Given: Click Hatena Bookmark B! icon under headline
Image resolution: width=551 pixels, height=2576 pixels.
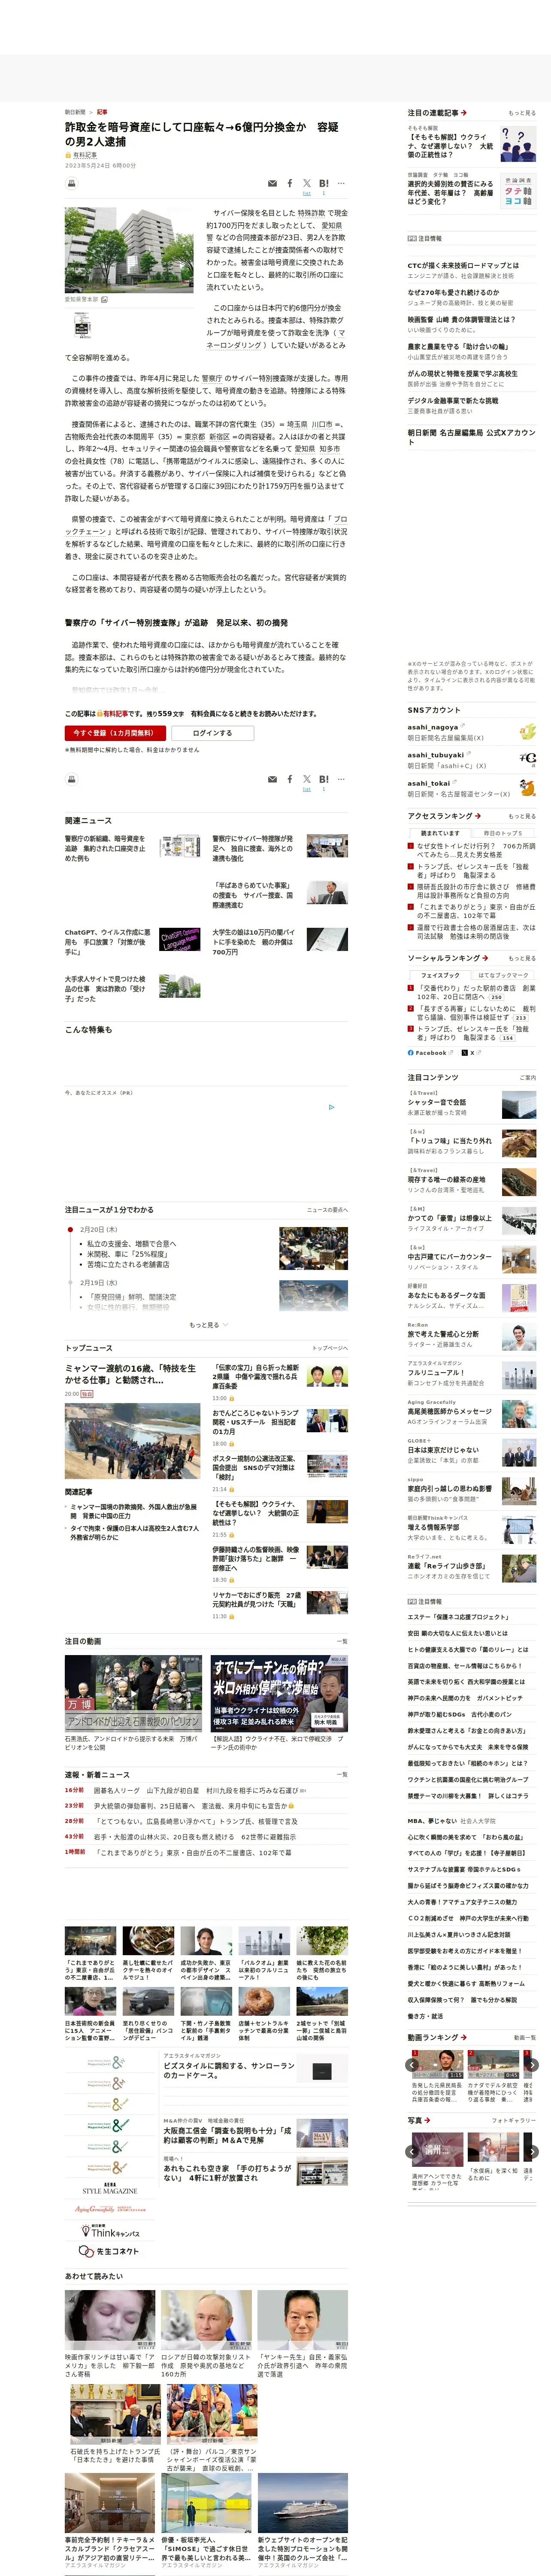Looking at the screenshot, I should point(324,184).
